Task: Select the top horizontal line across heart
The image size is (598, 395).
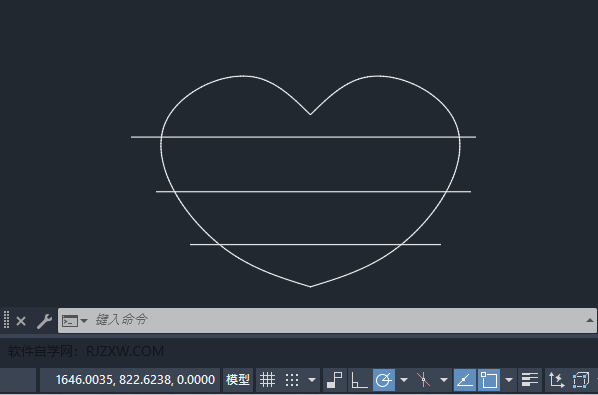Action: 303,137
